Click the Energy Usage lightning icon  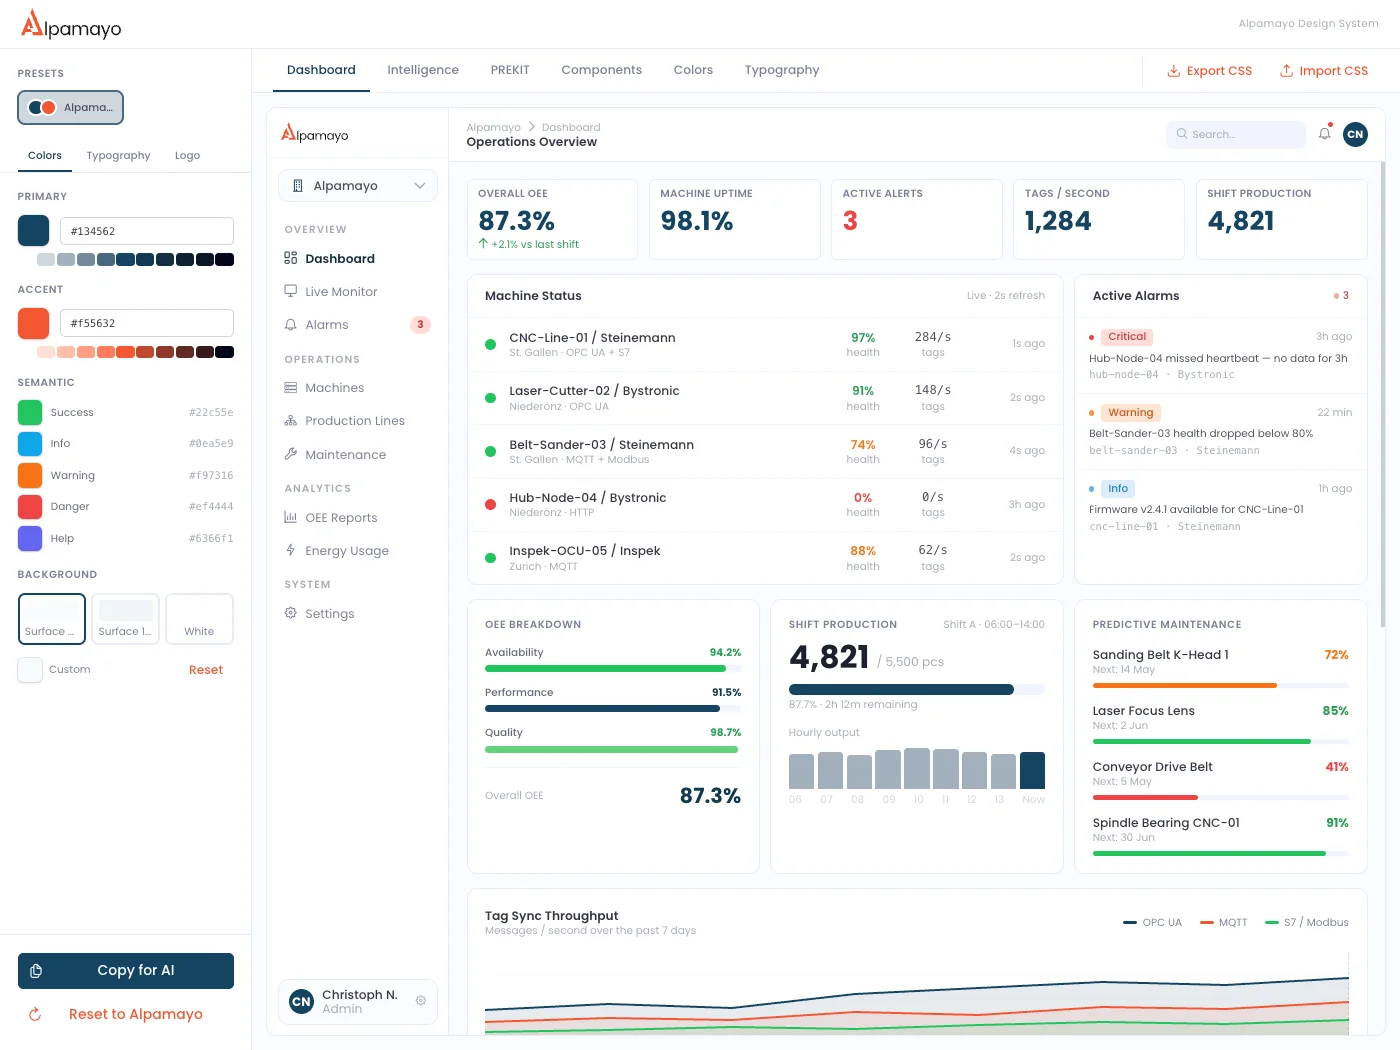click(x=291, y=550)
